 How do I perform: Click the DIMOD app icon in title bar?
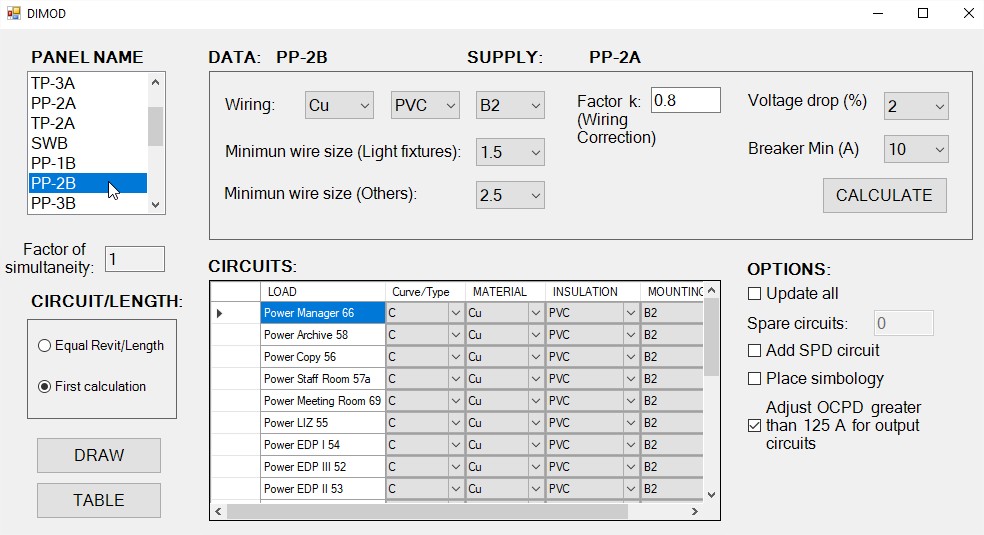coord(13,13)
